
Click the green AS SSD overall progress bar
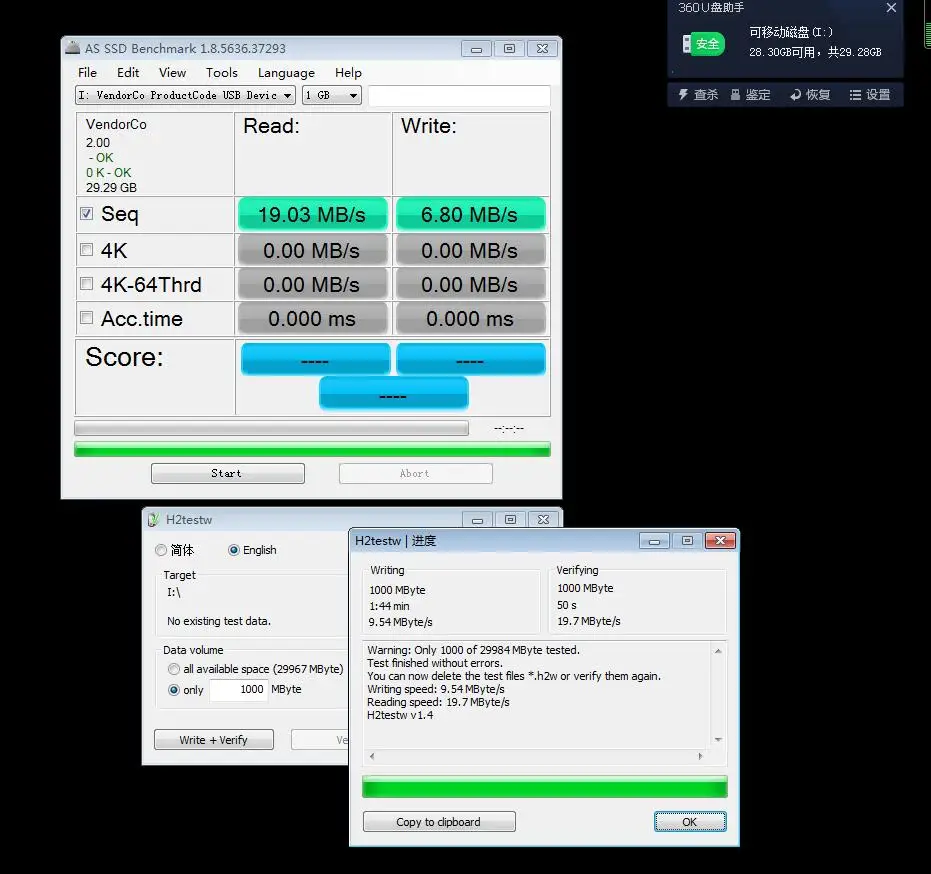coord(312,449)
